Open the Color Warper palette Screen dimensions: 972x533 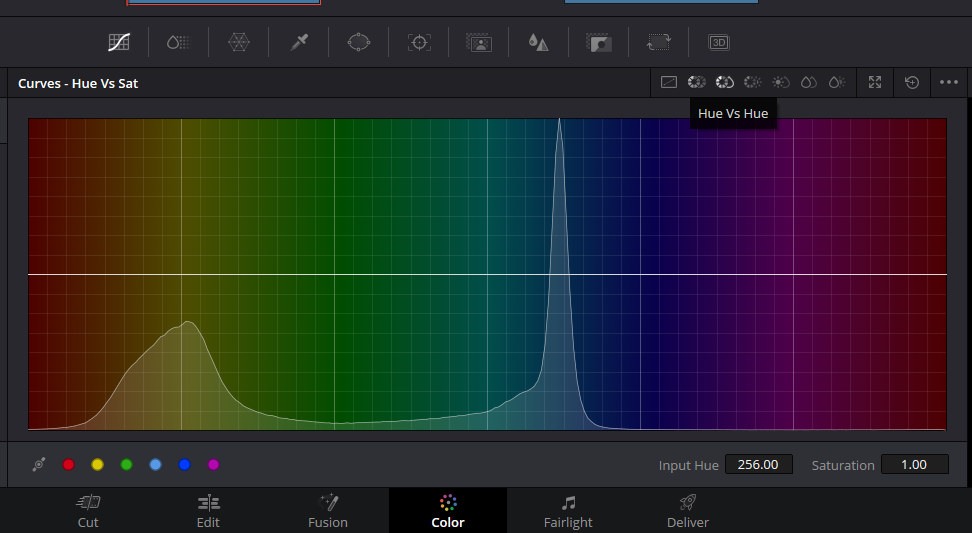(x=239, y=42)
